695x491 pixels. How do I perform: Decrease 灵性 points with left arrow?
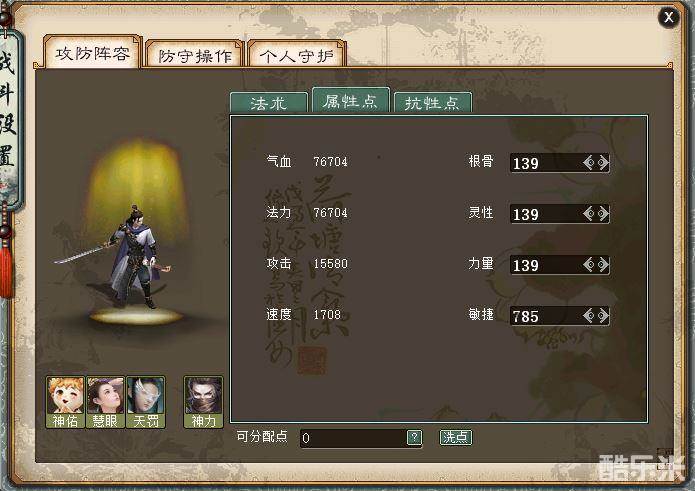589,214
